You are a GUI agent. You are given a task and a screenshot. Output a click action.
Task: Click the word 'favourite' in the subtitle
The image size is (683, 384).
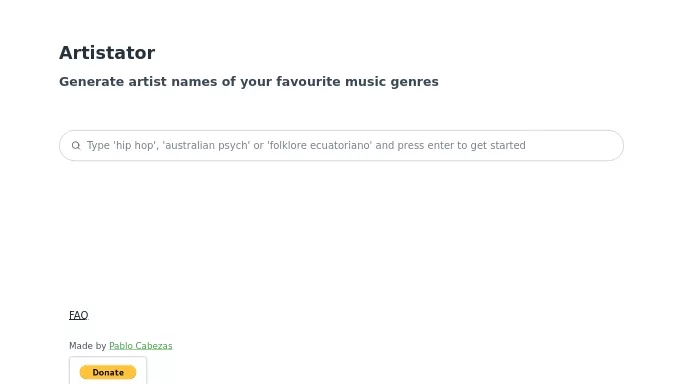[308, 81]
